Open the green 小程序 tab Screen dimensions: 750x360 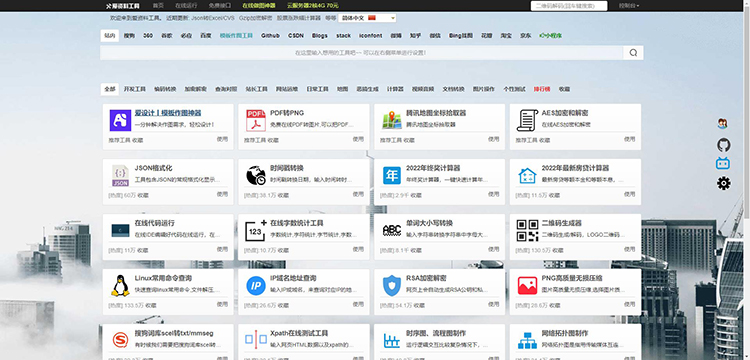[x=551, y=35]
